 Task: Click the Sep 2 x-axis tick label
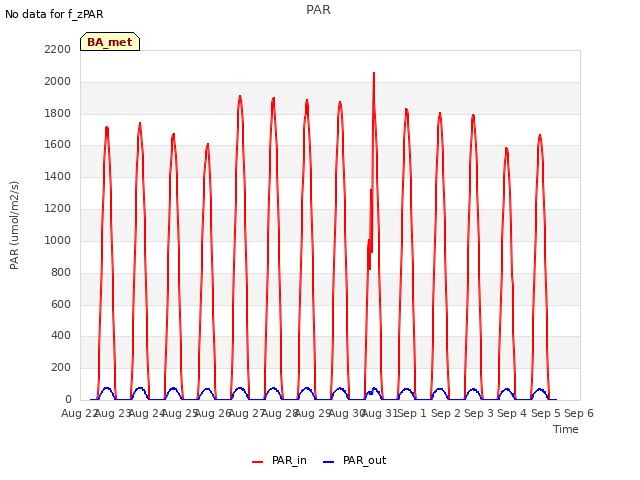click(446, 413)
